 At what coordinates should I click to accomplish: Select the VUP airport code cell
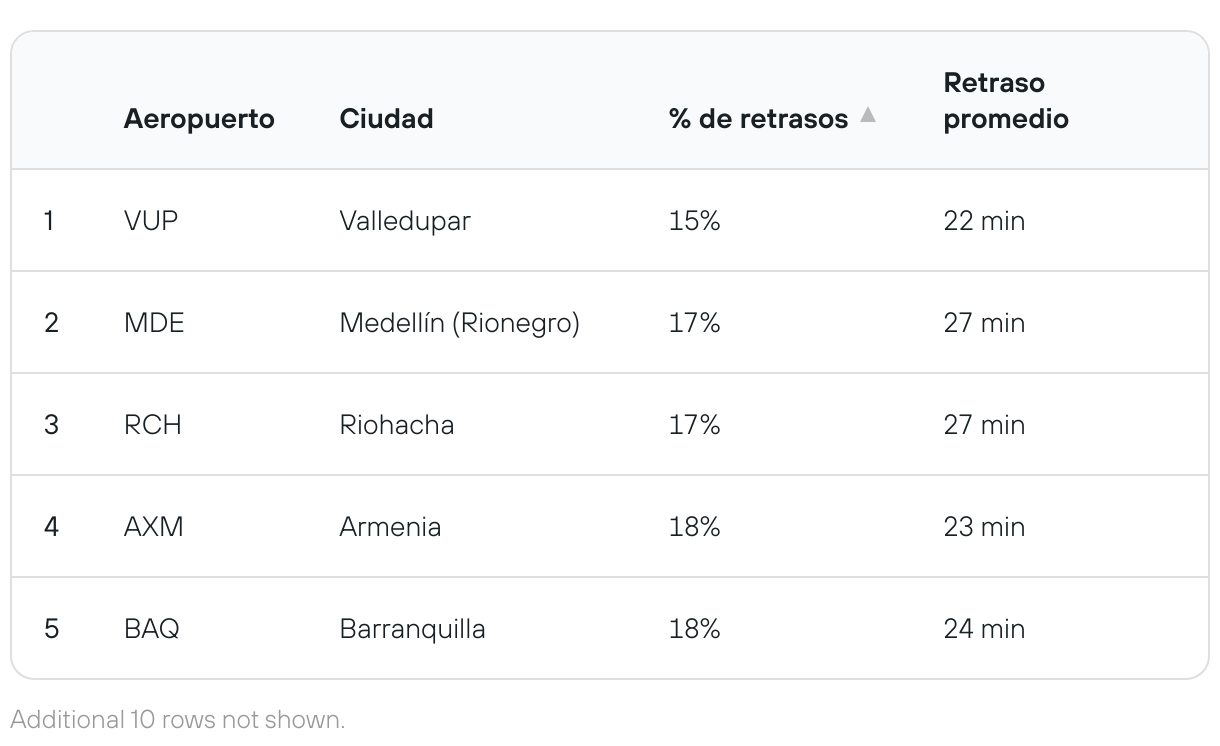tap(150, 221)
